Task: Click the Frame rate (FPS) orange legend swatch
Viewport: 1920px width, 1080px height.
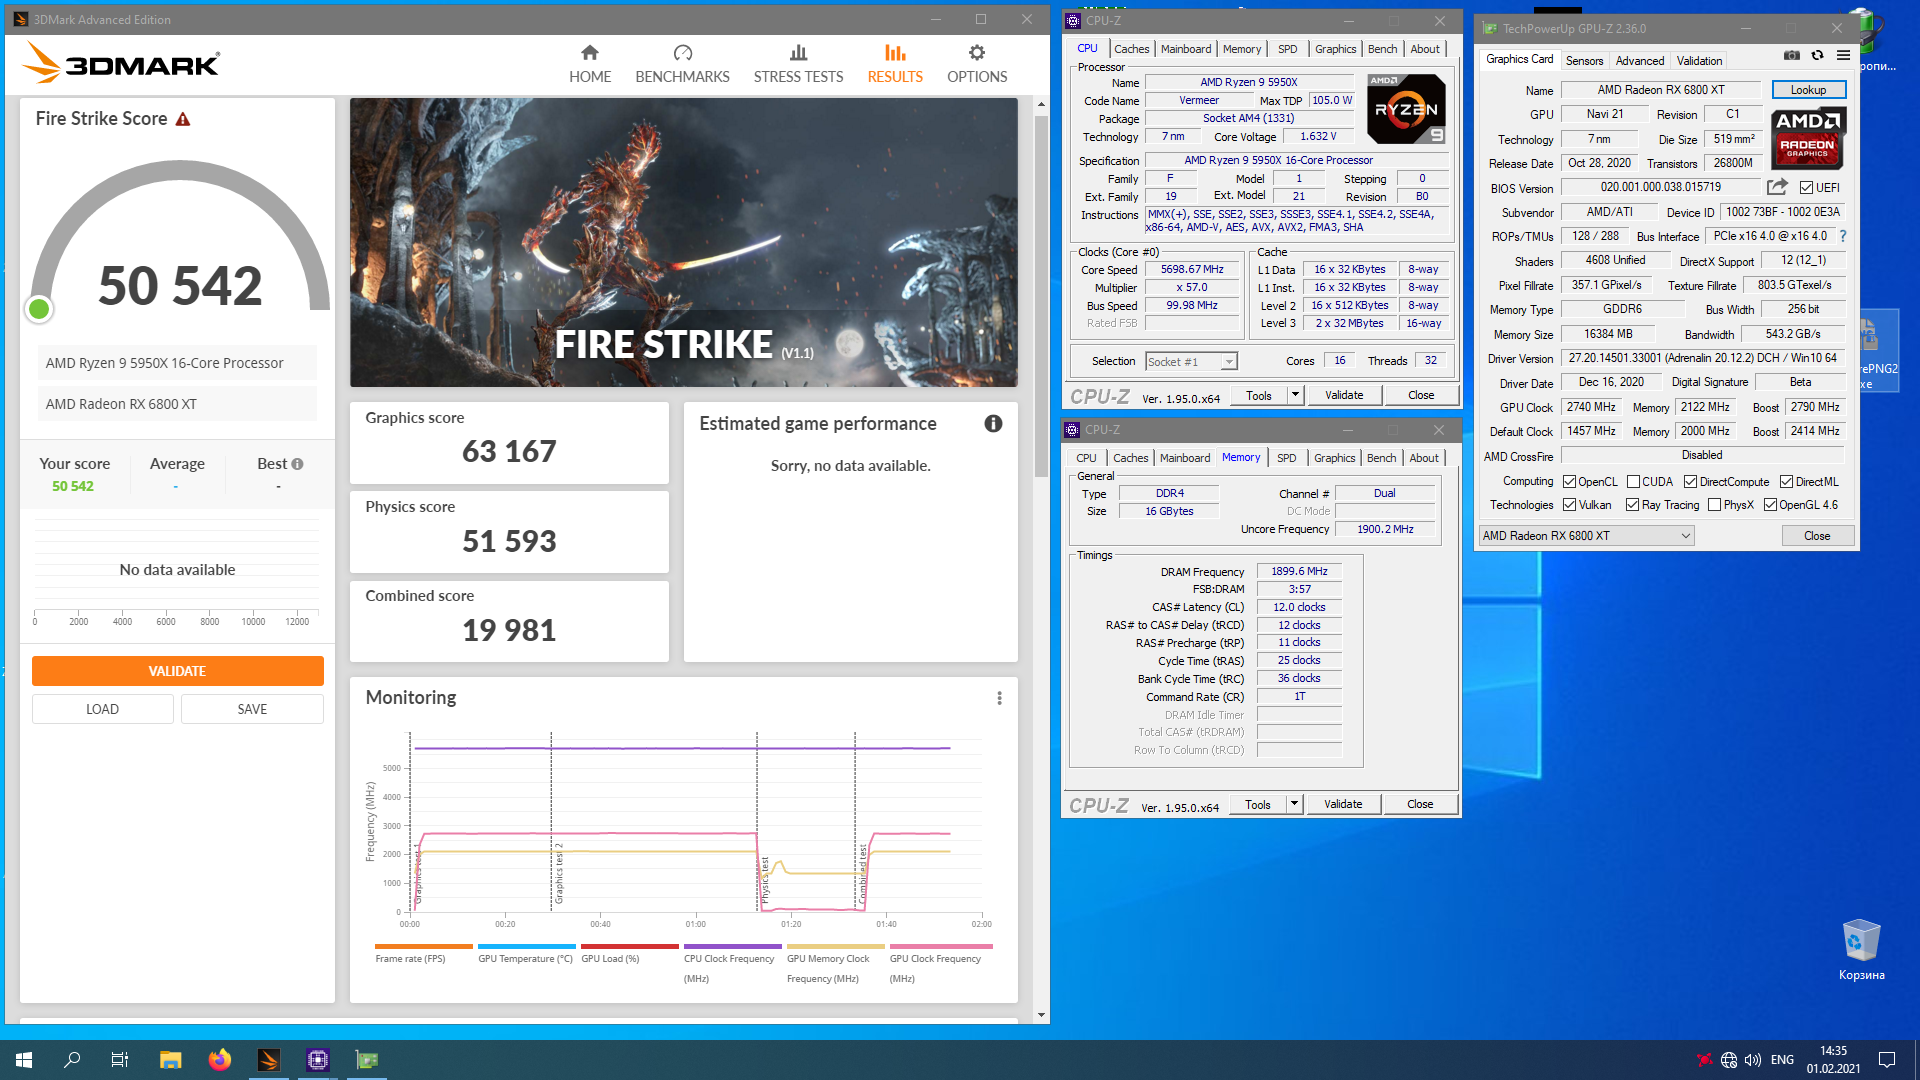Action: click(424, 946)
